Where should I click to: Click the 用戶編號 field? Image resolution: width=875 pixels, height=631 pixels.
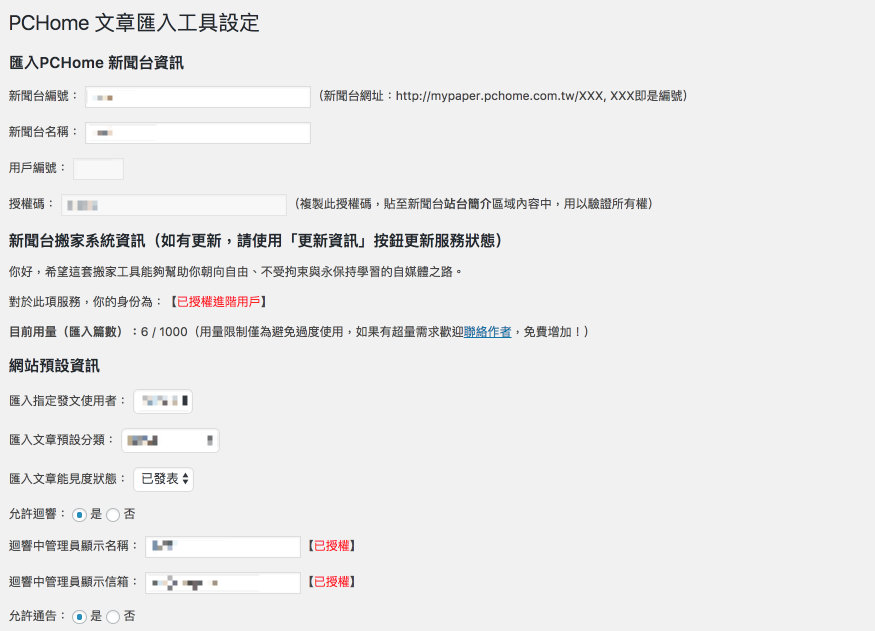click(x=98, y=168)
